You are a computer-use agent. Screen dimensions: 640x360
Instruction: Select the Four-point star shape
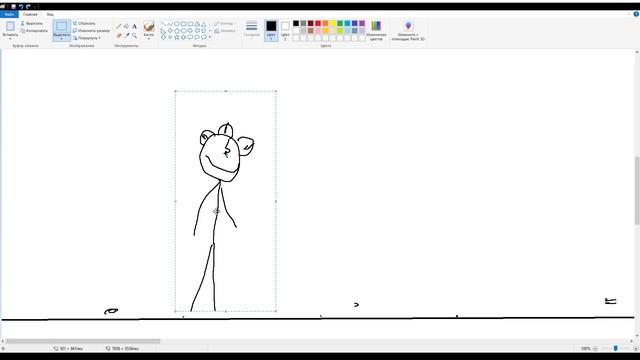tap(170, 37)
